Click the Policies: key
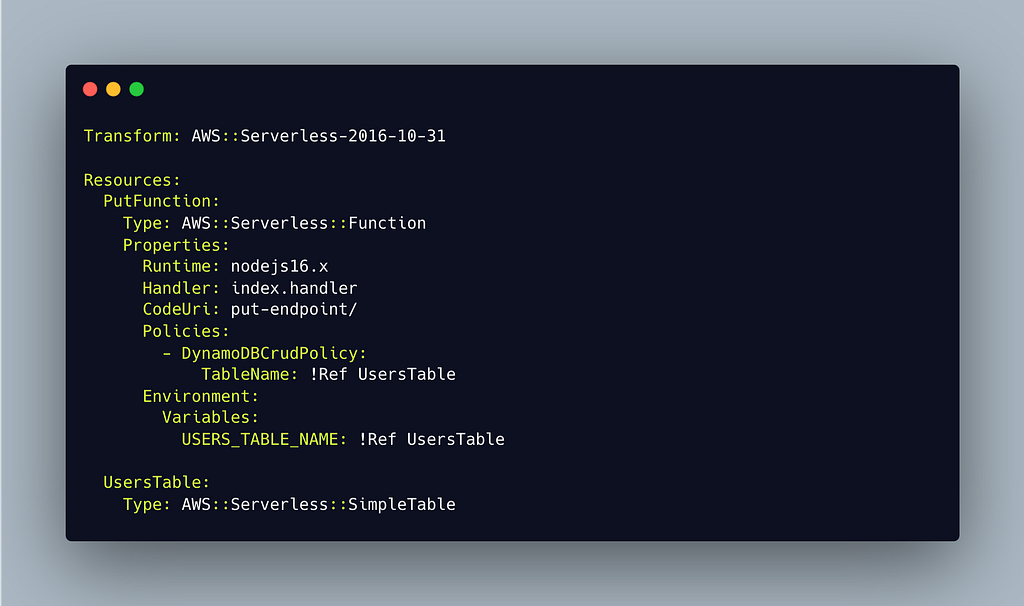 point(186,331)
